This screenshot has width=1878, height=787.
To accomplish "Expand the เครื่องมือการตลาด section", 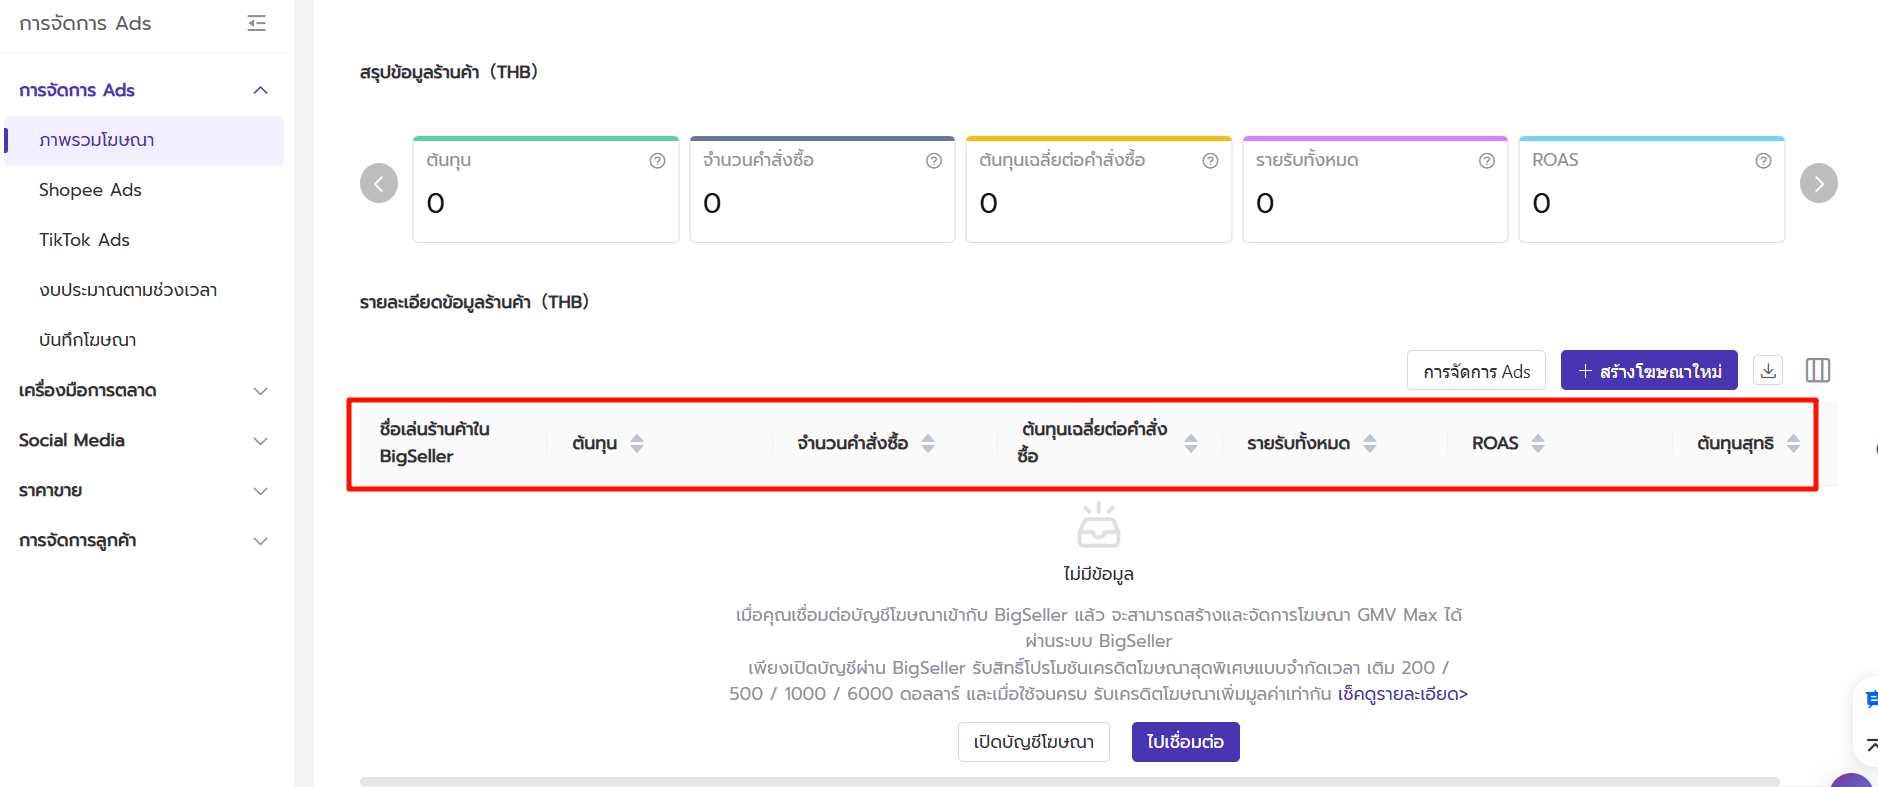I will pos(260,390).
